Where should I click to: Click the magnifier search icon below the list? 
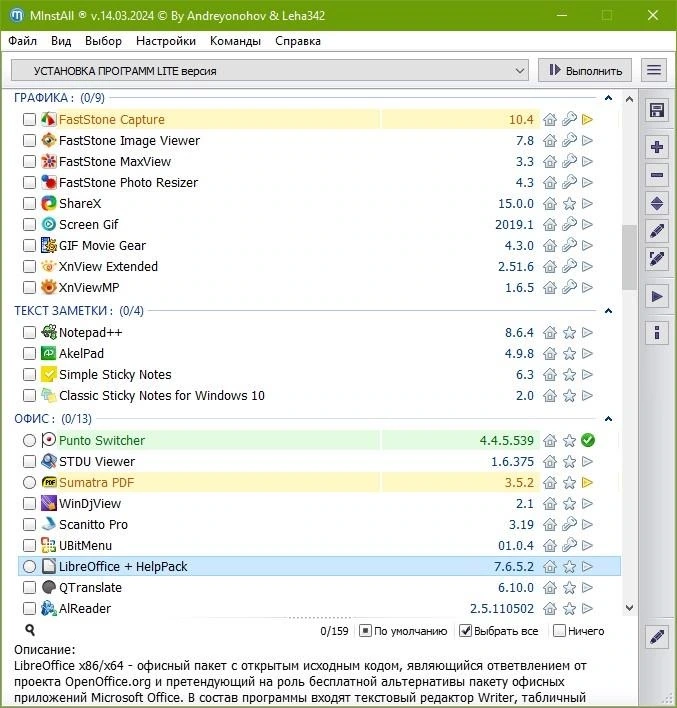pyautogui.click(x=30, y=630)
